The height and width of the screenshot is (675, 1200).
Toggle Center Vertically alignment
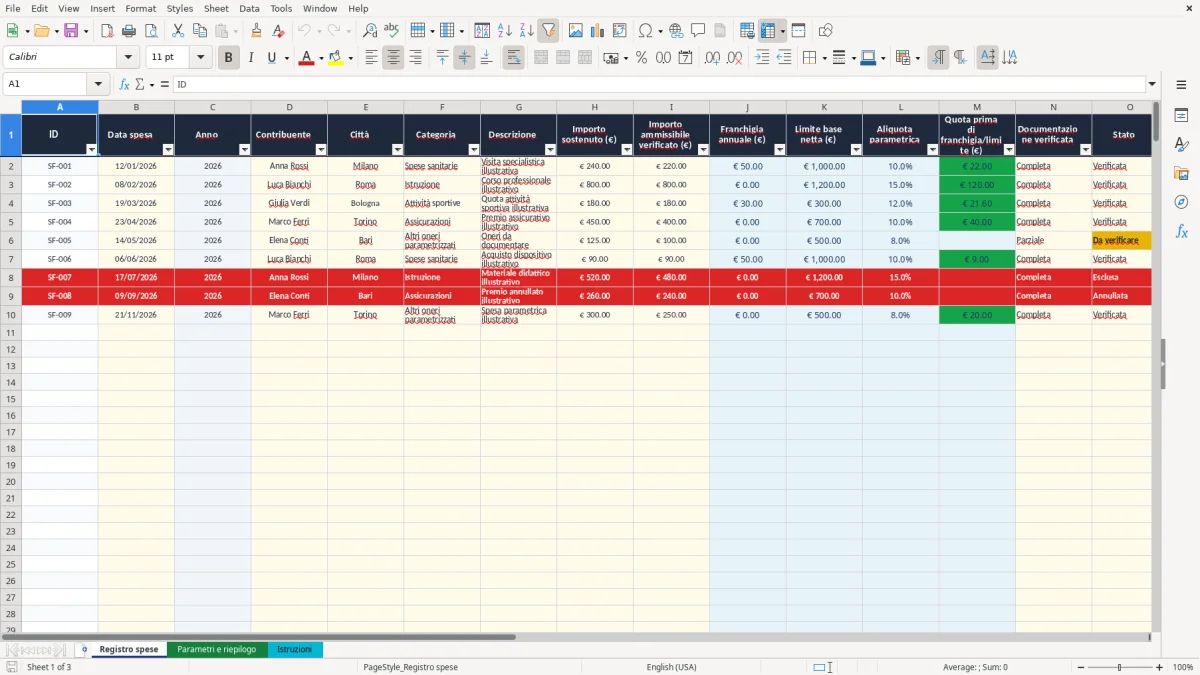tap(464, 58)
